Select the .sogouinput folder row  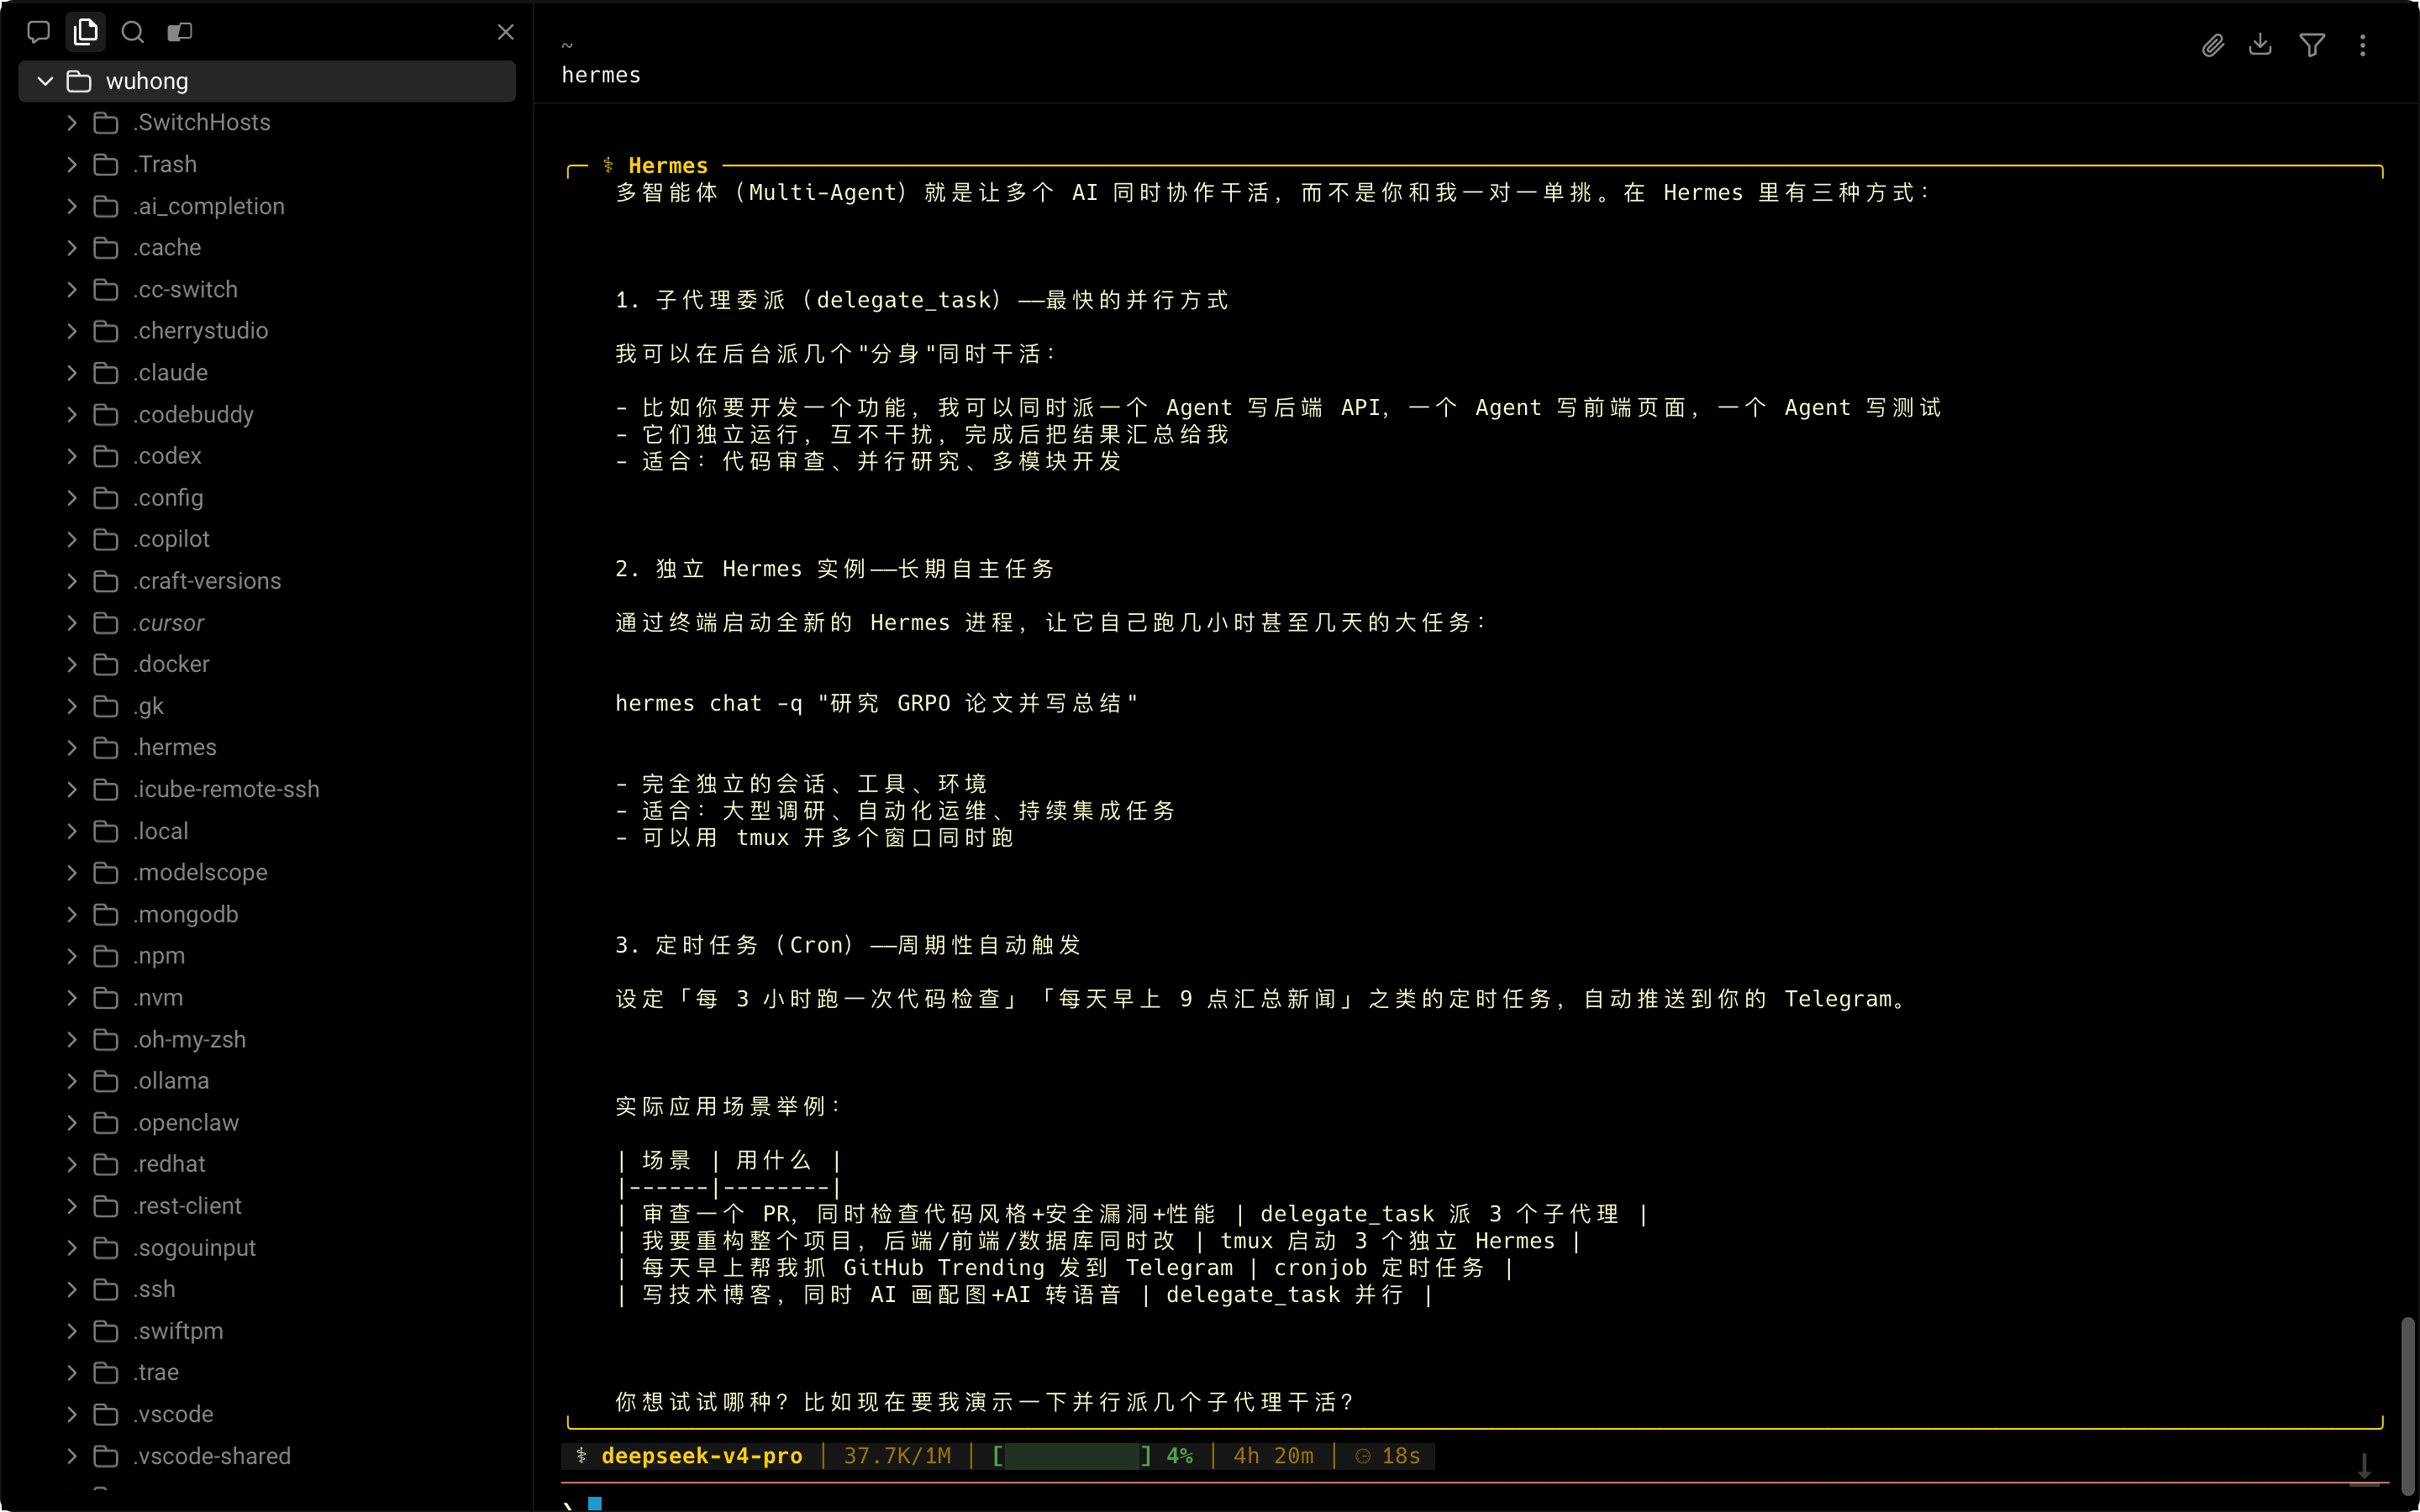pos(267,1248)
